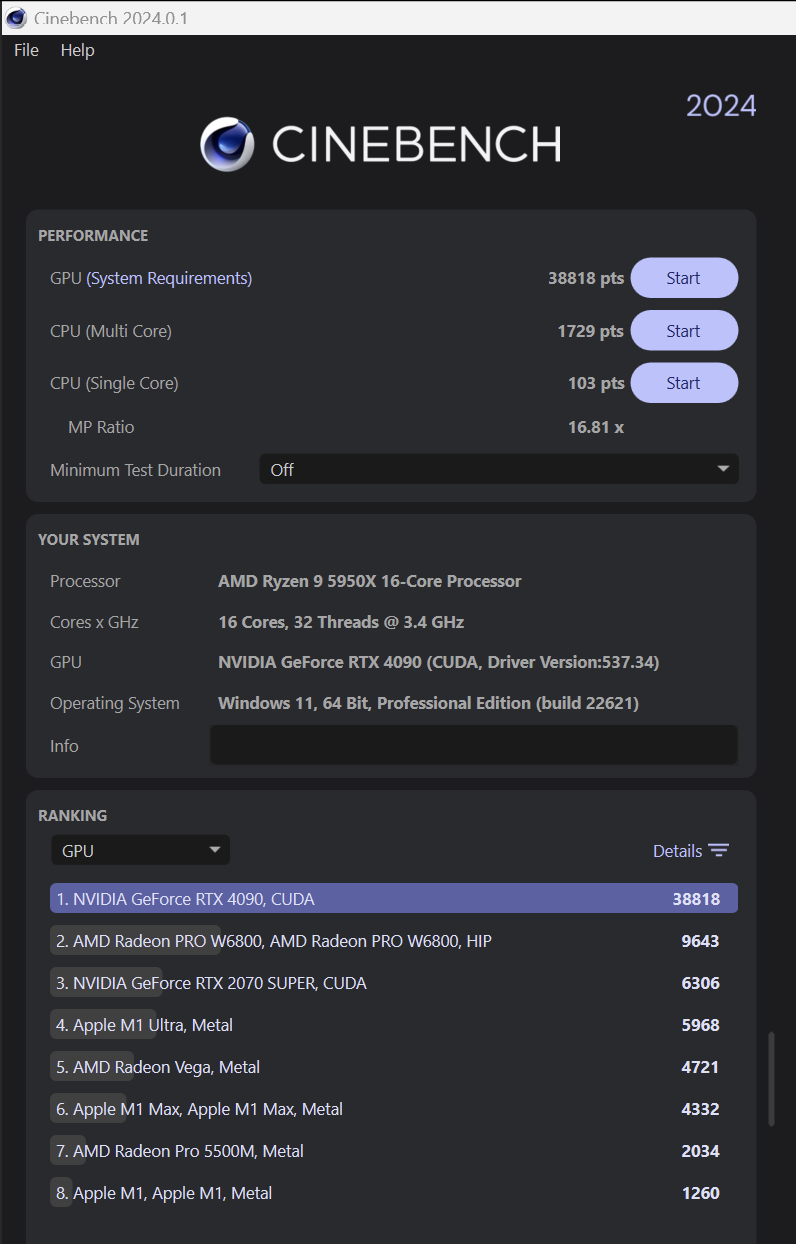Image resolution: width=796 pixels, height=1244 pixels.
Task: Select the AMD Radeon Vega ranking row
Action: (393, 1067)
